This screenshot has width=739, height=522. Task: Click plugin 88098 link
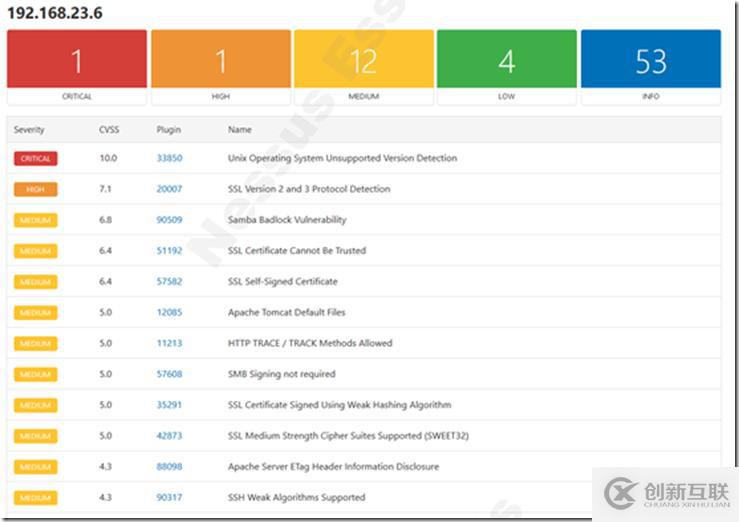169,467
